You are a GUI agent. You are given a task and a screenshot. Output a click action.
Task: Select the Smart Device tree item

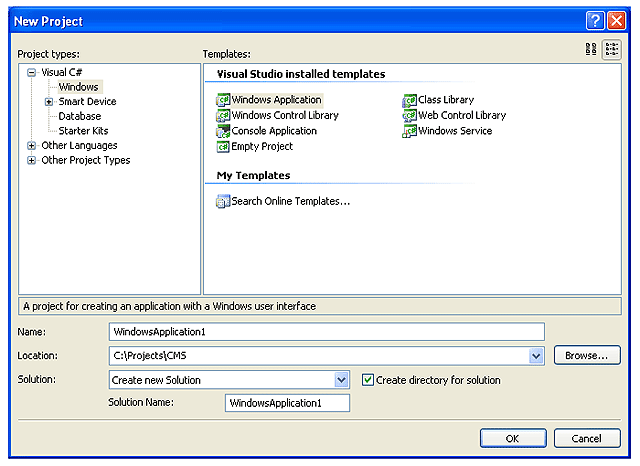click(x=87, y=102)
